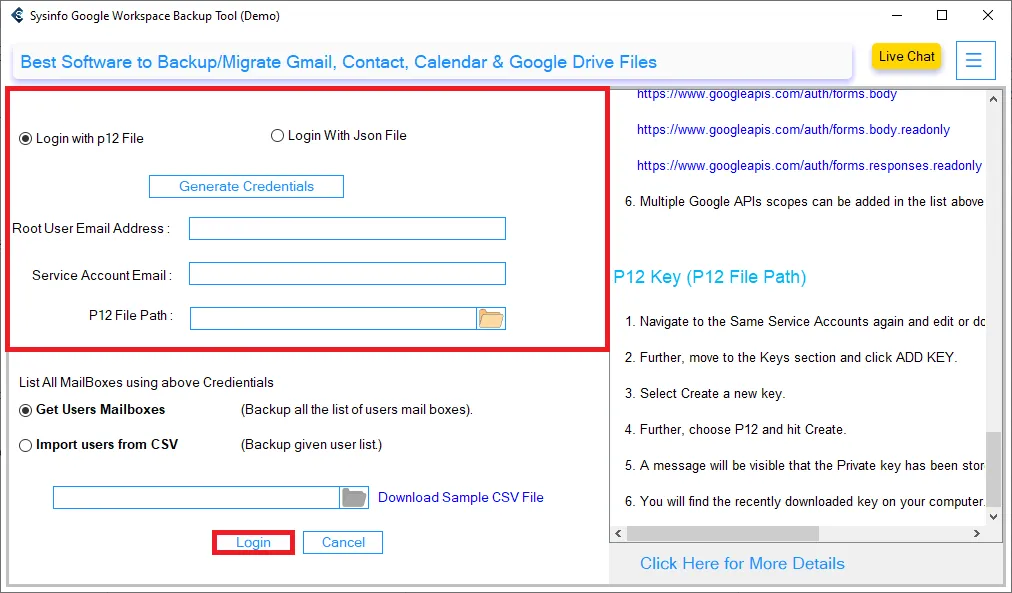1012x593 pixels.
Task: Click the Generate Credentials button
Action: click(x=246, y=187)
